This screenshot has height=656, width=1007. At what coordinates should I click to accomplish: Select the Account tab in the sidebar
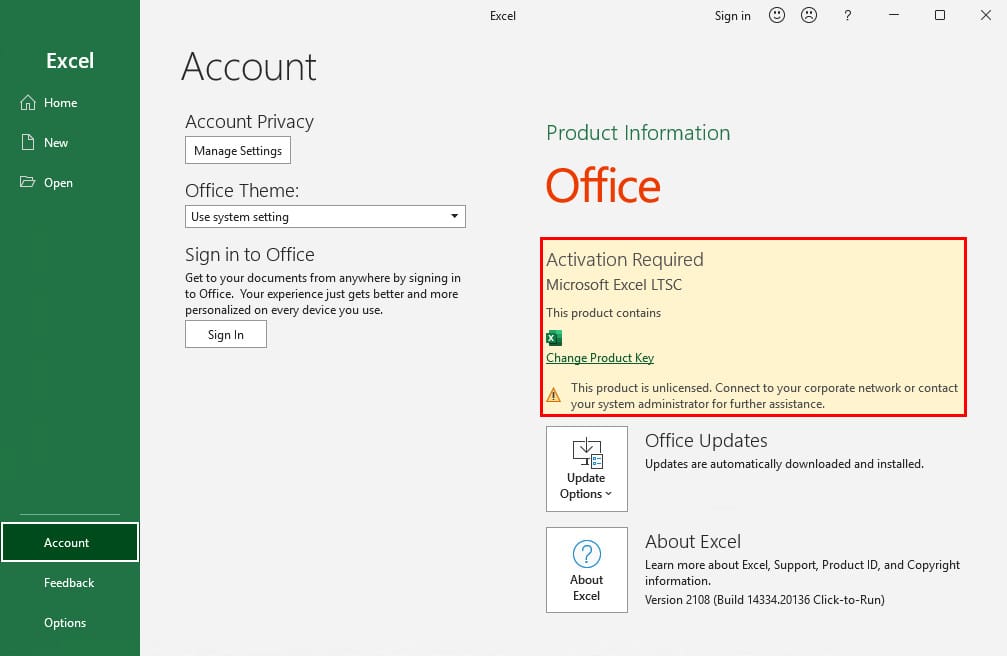coord(70,542)
